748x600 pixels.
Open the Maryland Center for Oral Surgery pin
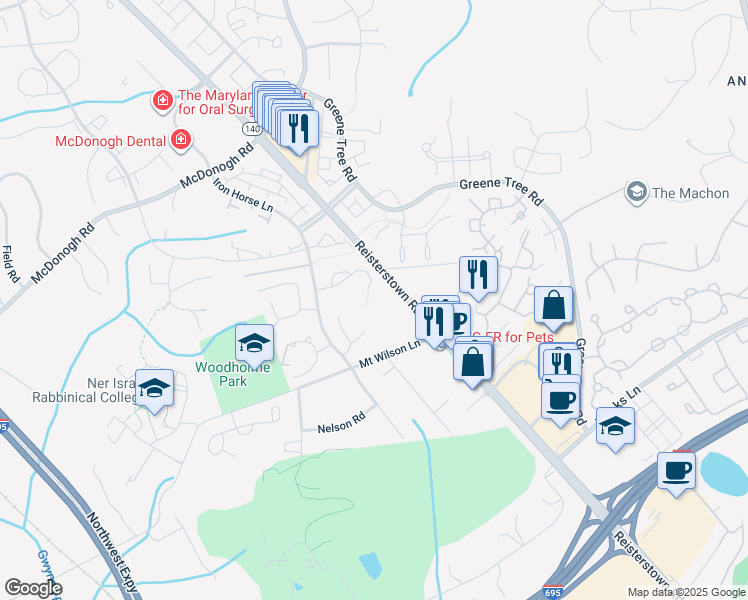click(x=163, y=101)
